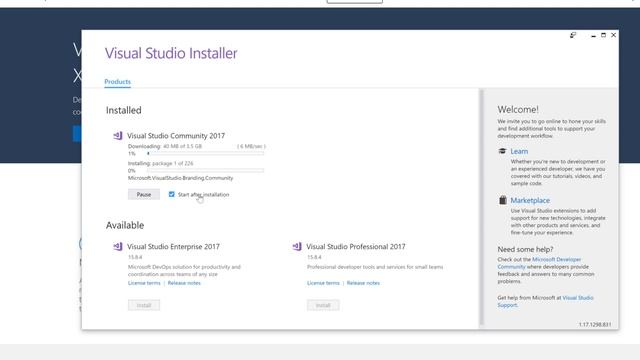Click the Installed section heading
640x360 pixels.
coord(124,110)
